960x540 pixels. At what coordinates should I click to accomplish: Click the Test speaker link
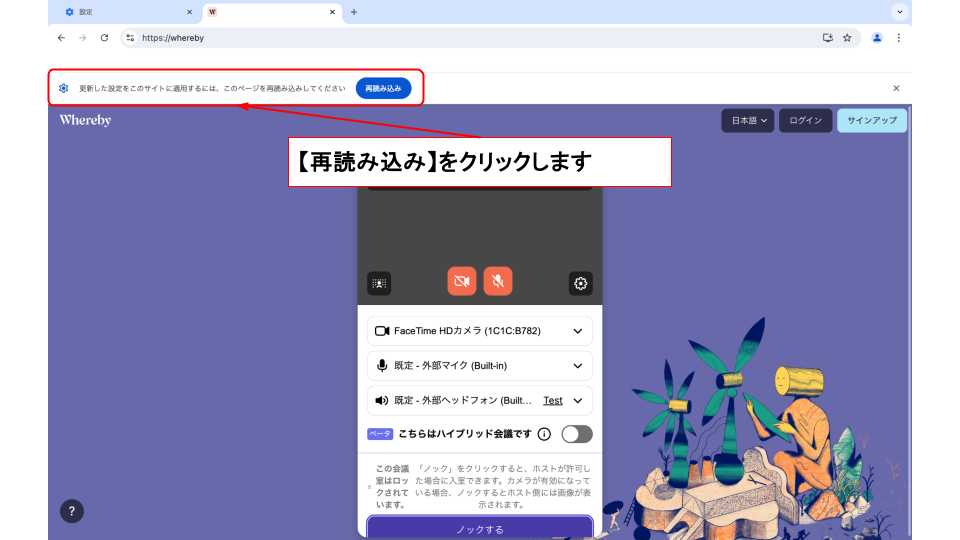tap(552, 400)
